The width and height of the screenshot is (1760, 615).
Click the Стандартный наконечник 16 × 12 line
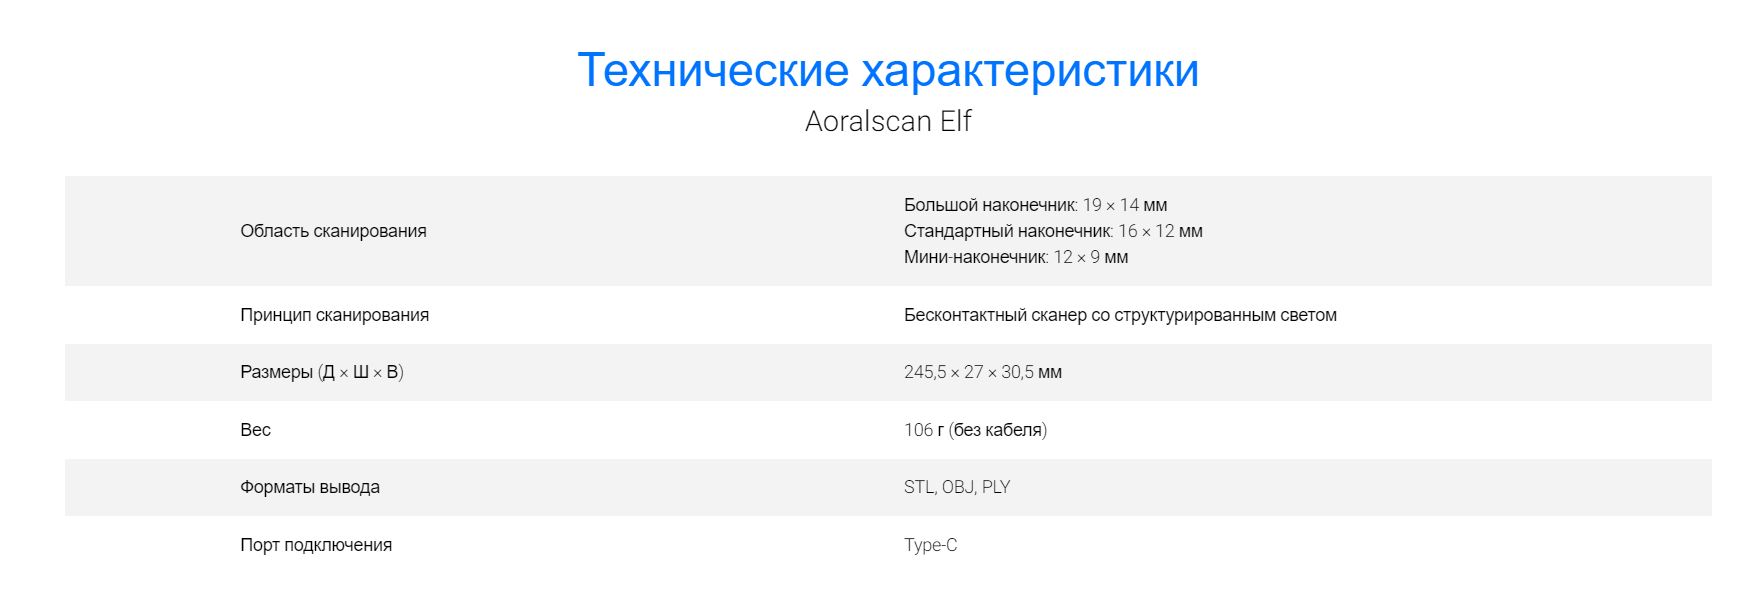[1053, 231]
